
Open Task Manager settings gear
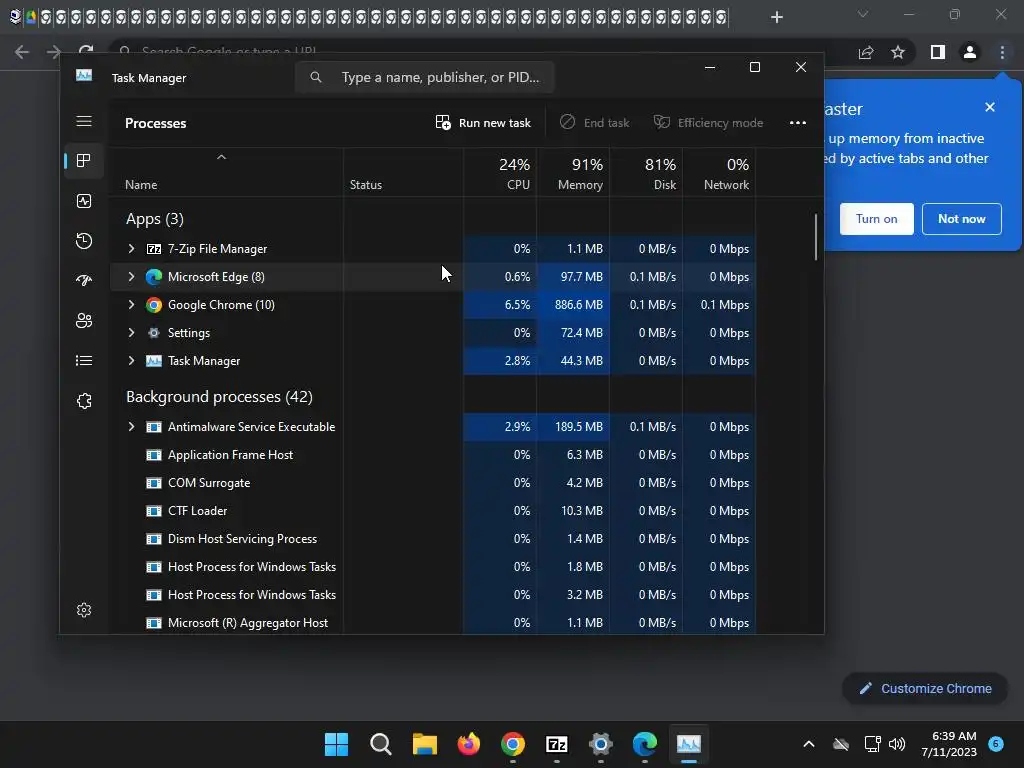pos(84,610)
